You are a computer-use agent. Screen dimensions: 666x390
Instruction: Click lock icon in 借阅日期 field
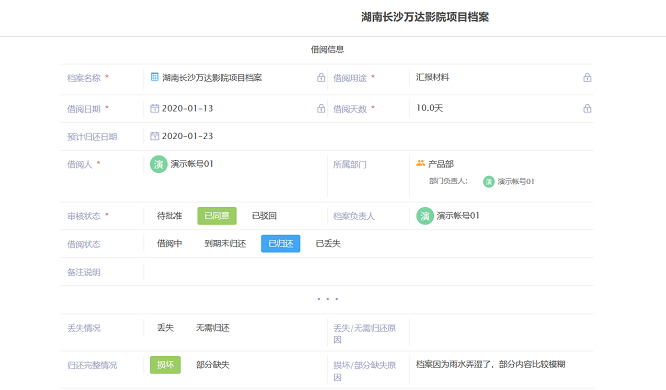click(x=321, y=108)
